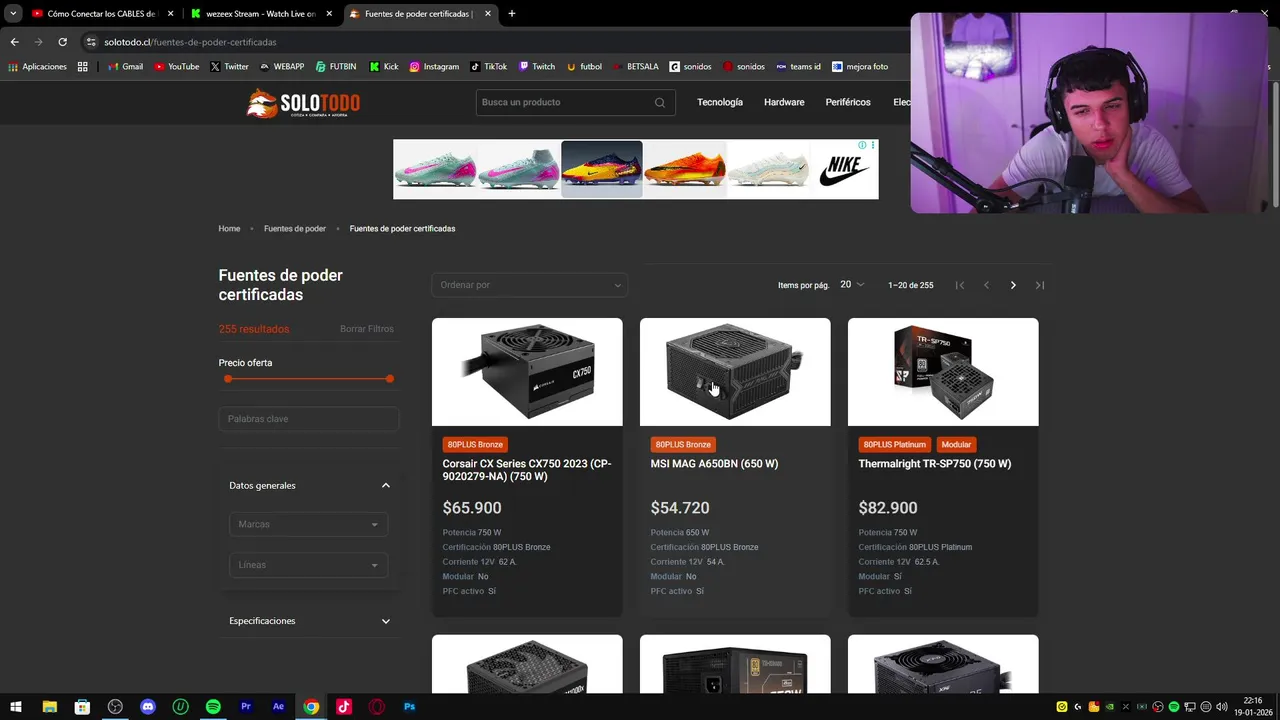Click the search magnifier icon

660,102
